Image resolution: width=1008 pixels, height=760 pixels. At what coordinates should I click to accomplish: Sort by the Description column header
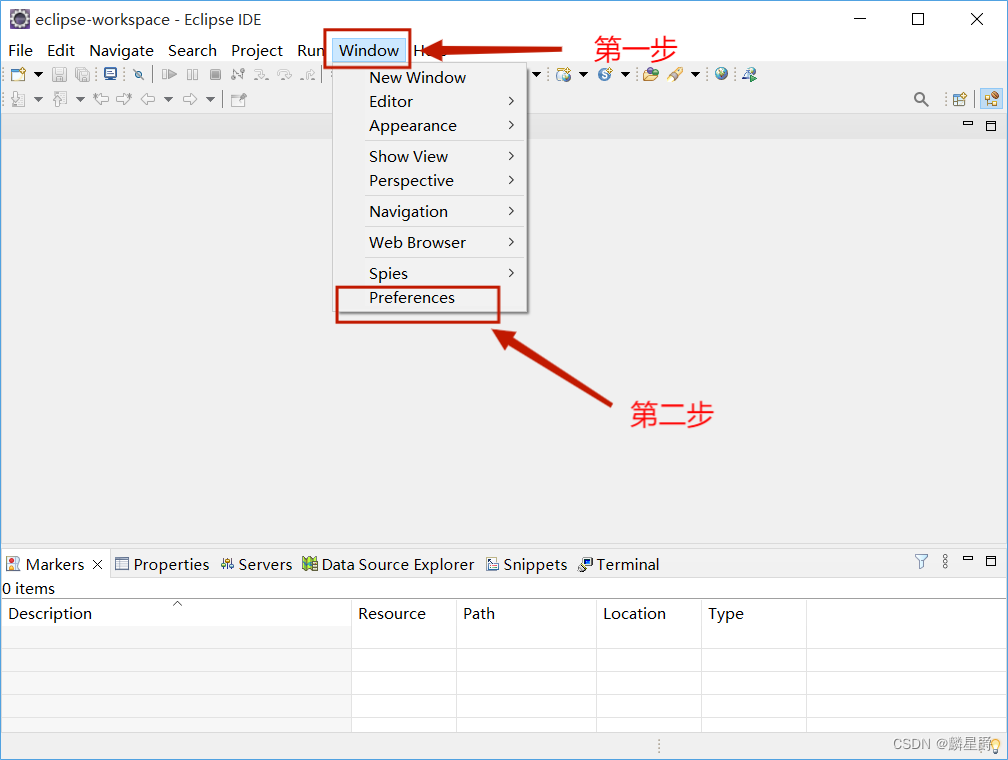click(176, 613)
